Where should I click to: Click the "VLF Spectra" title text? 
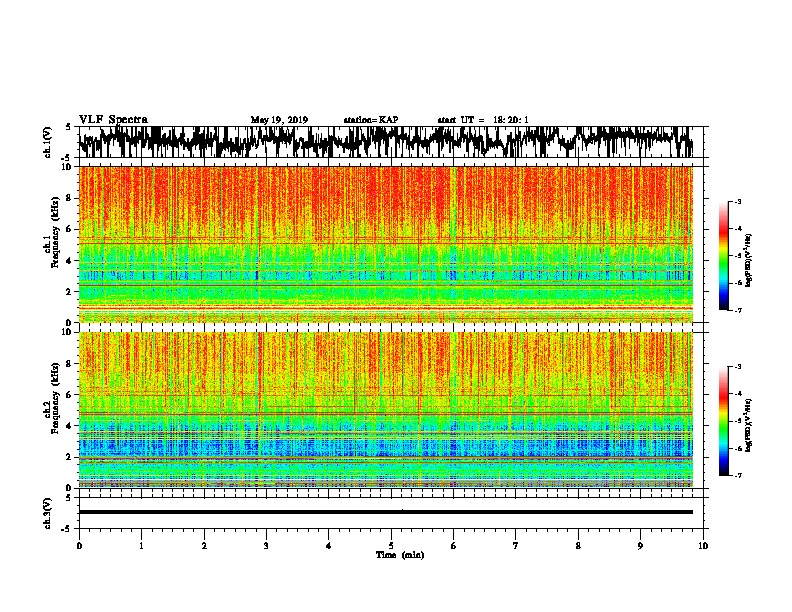(113, 120)
